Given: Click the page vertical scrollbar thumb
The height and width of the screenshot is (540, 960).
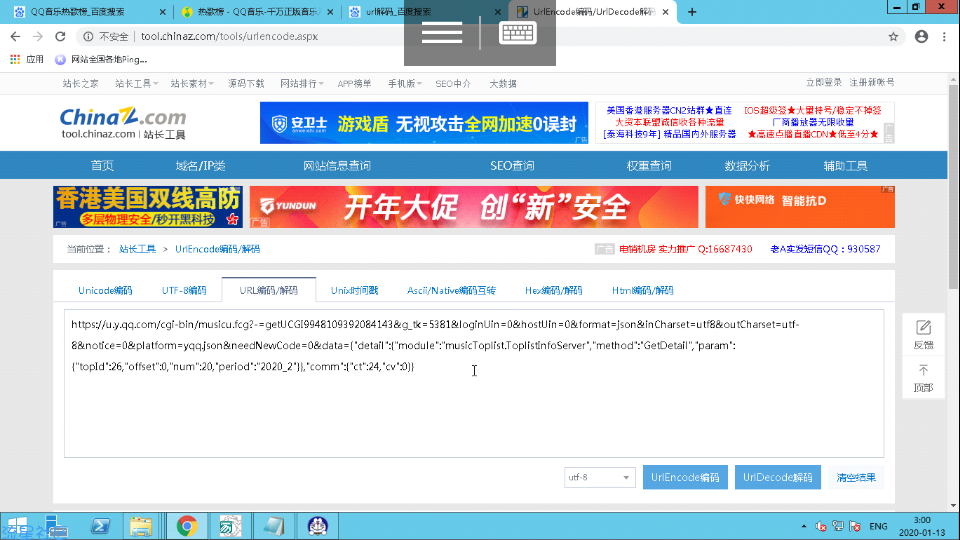Looking at the screenshot, I should (x=953, y=187).
